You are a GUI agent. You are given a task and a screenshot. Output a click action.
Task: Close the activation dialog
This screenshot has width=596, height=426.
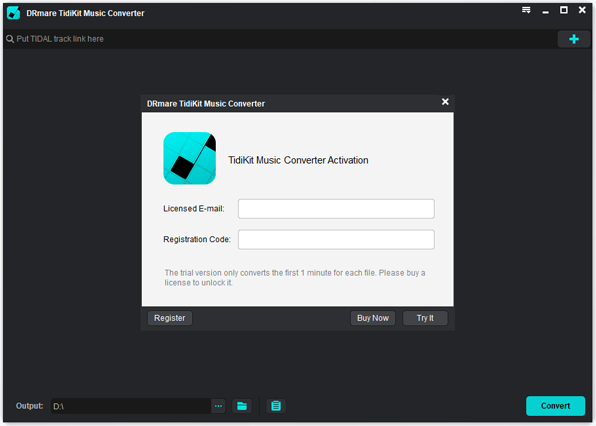tap(445, 102)
